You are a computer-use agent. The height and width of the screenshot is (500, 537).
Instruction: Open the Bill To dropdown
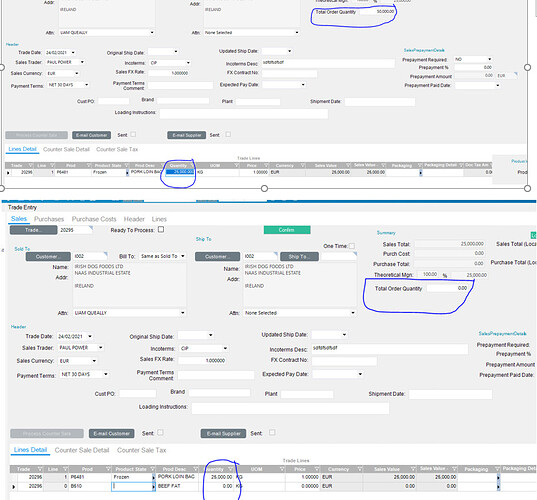tap(163, 256)
